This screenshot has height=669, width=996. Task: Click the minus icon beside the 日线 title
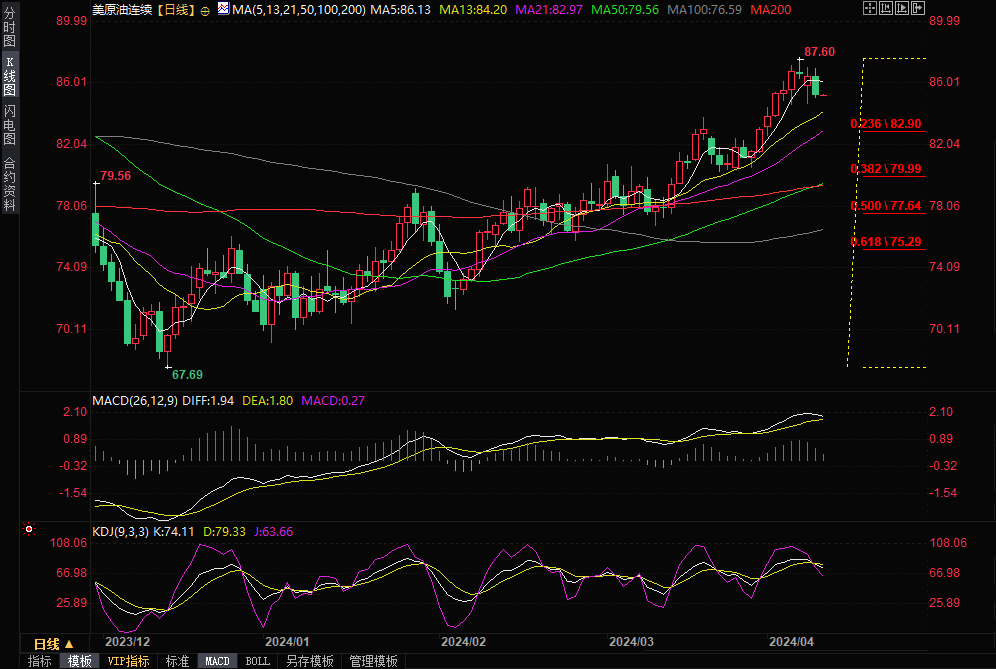tap(205, 9)
